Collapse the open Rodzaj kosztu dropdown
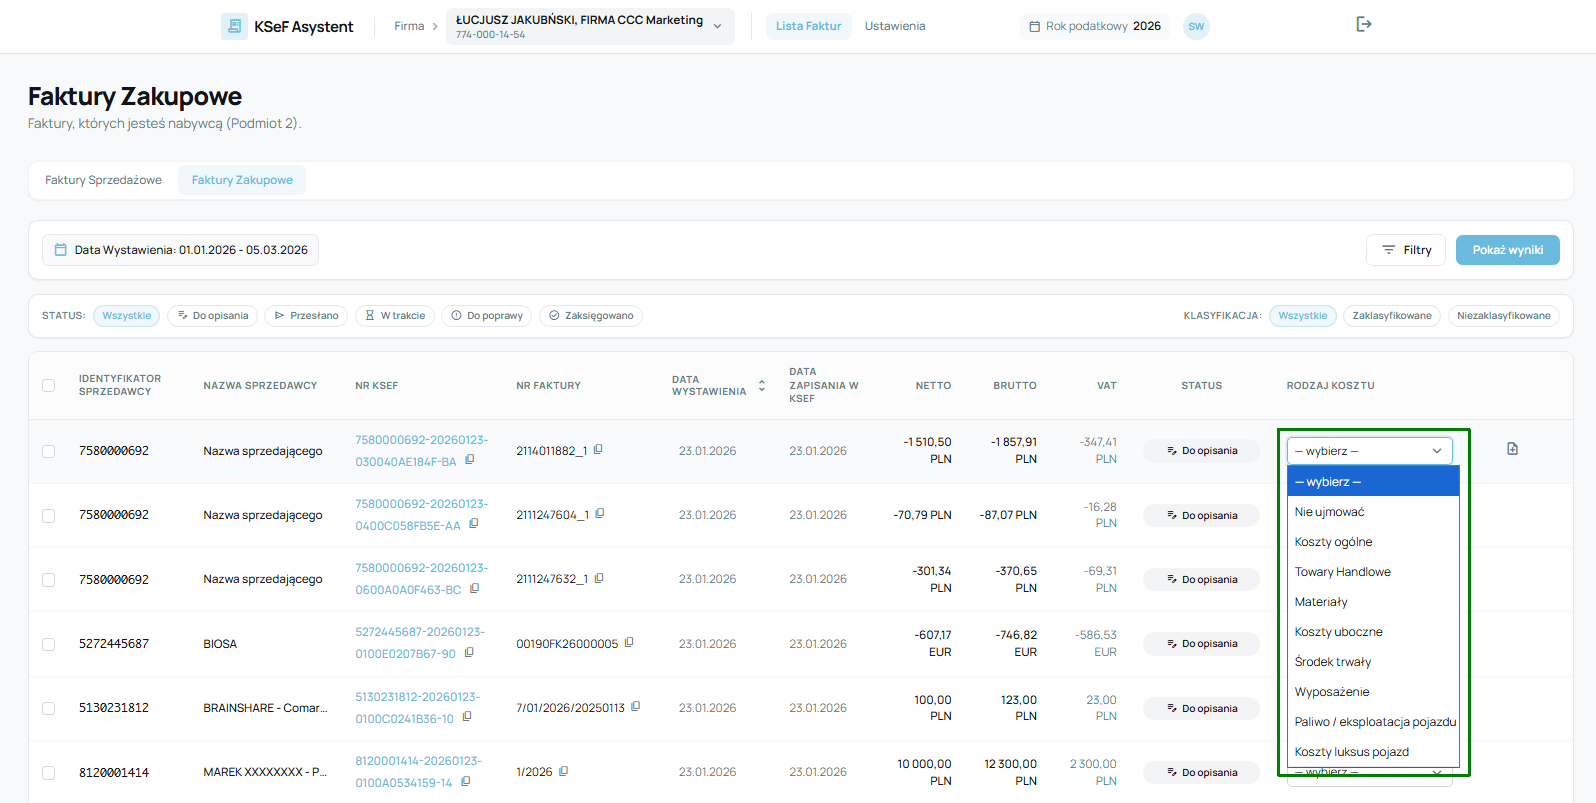Image resolution: width=1596 pixels, height=803 pixels. pyautogui.click(x=1369, y=451)
